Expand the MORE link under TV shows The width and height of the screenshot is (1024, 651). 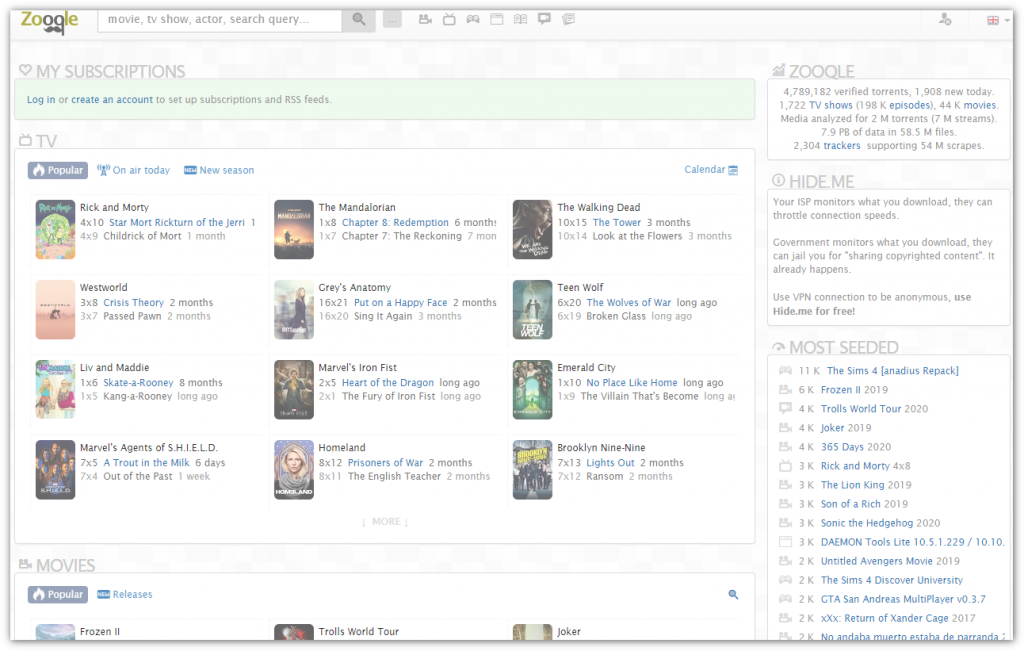pos(385,522)
